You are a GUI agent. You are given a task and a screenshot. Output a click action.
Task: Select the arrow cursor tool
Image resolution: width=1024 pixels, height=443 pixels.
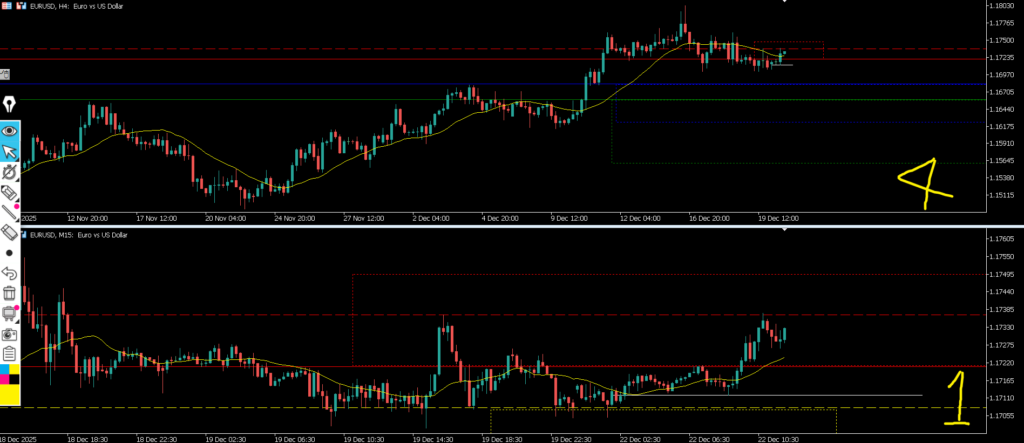(10, 151)
